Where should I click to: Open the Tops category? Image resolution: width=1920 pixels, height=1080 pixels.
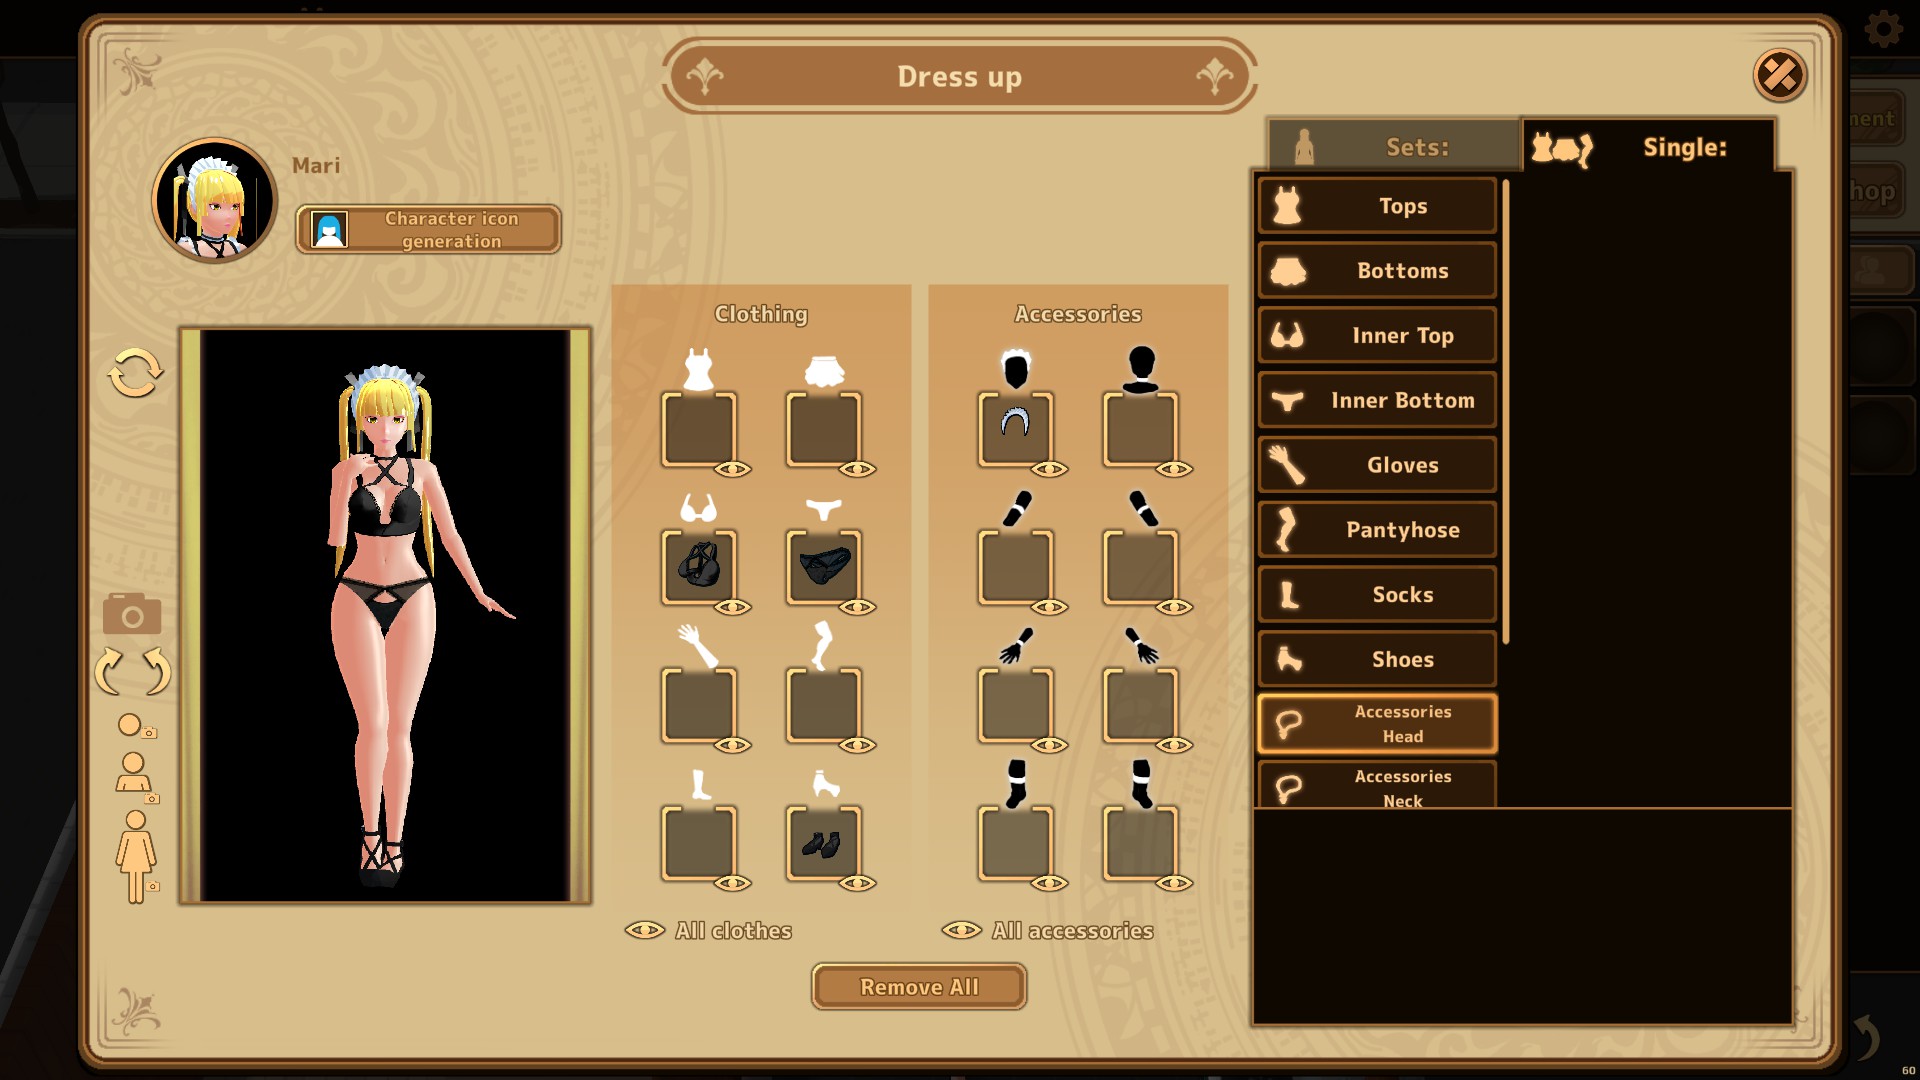[1377, 206]
